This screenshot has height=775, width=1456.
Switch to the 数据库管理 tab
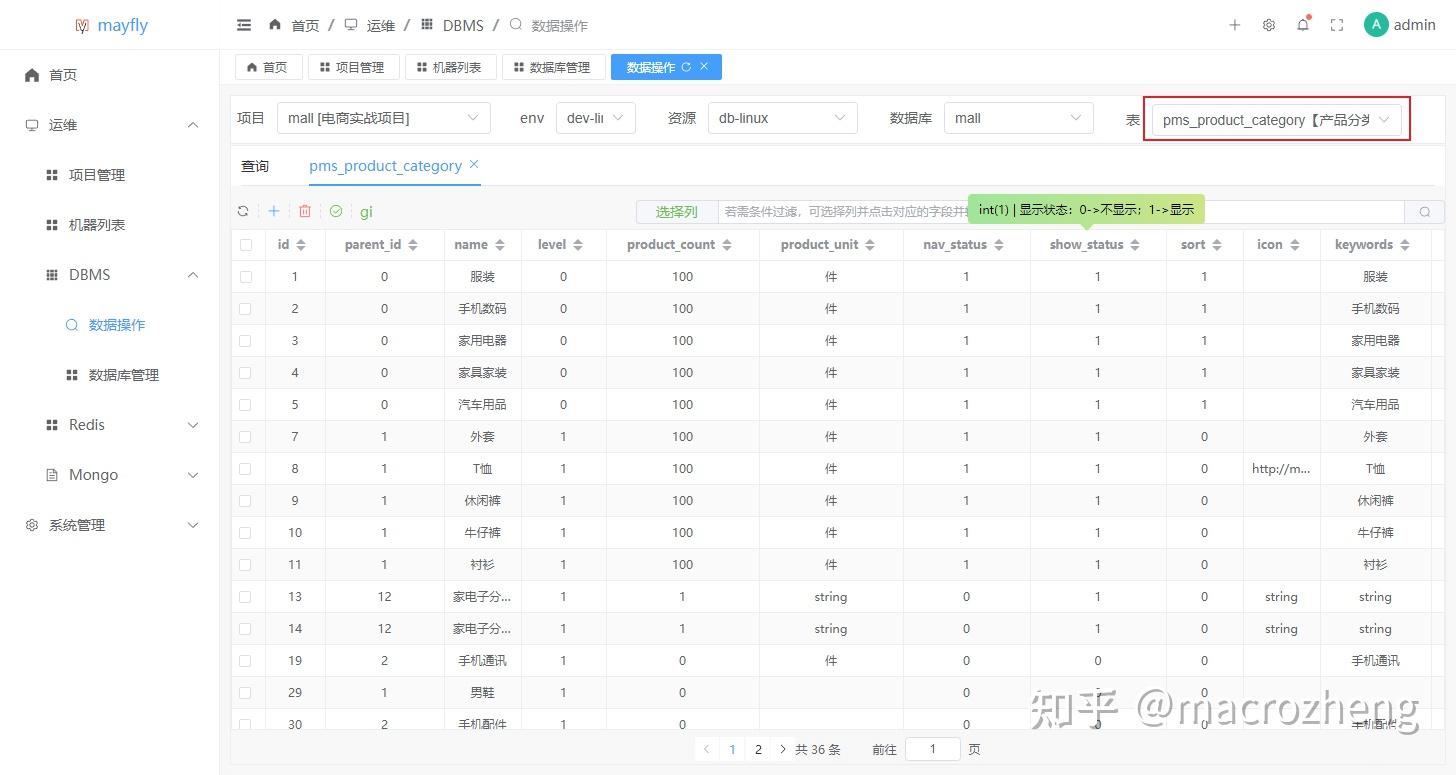[553, 67]
